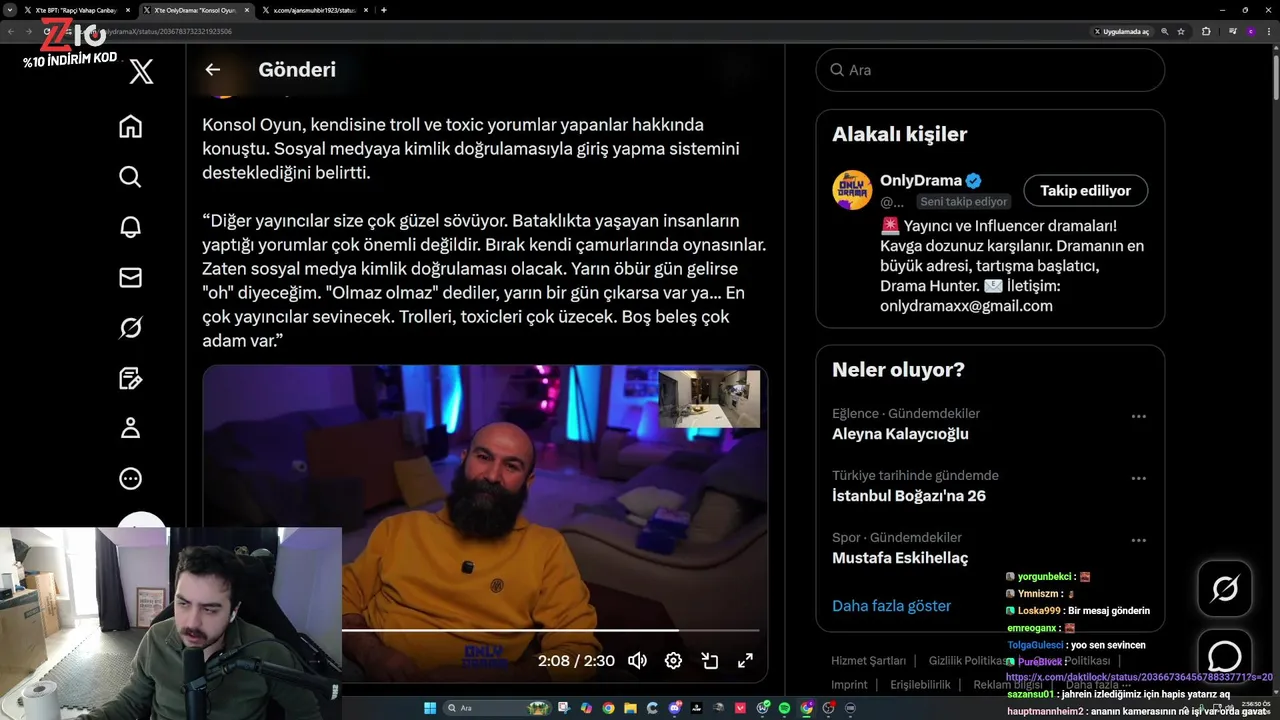The image size is (1280, 720).
Task: Open Chrome extensions puzzle icon
Action: tap(1206, 32)
